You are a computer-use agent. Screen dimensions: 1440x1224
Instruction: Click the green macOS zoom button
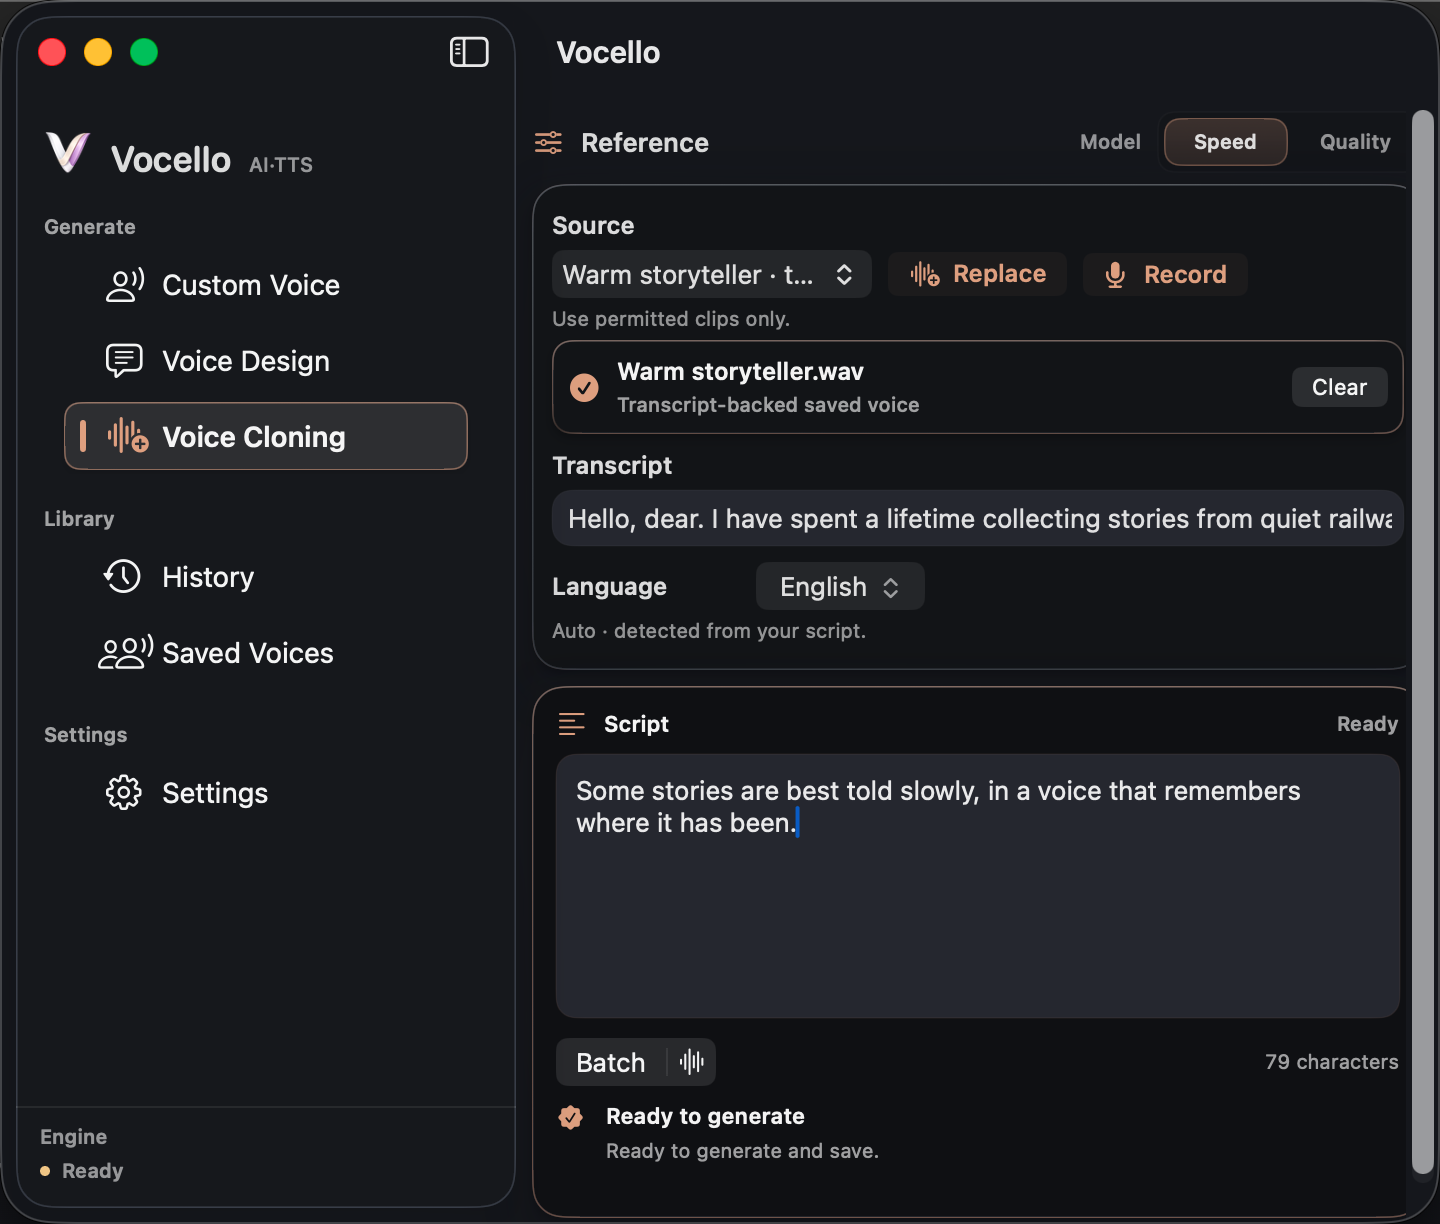point(144,52)
